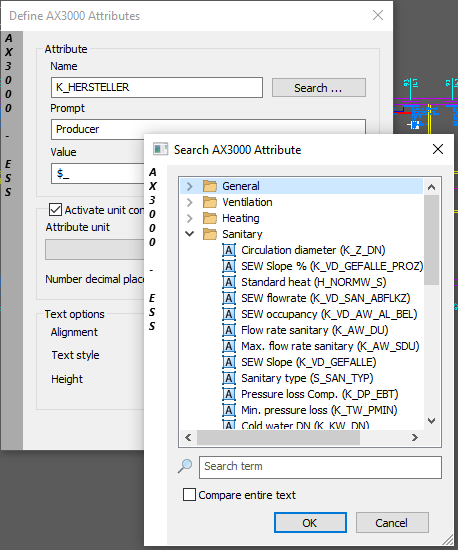Click the Value field containing $_
The width and height of the screenshot is (458, 550).
[97, 173]
